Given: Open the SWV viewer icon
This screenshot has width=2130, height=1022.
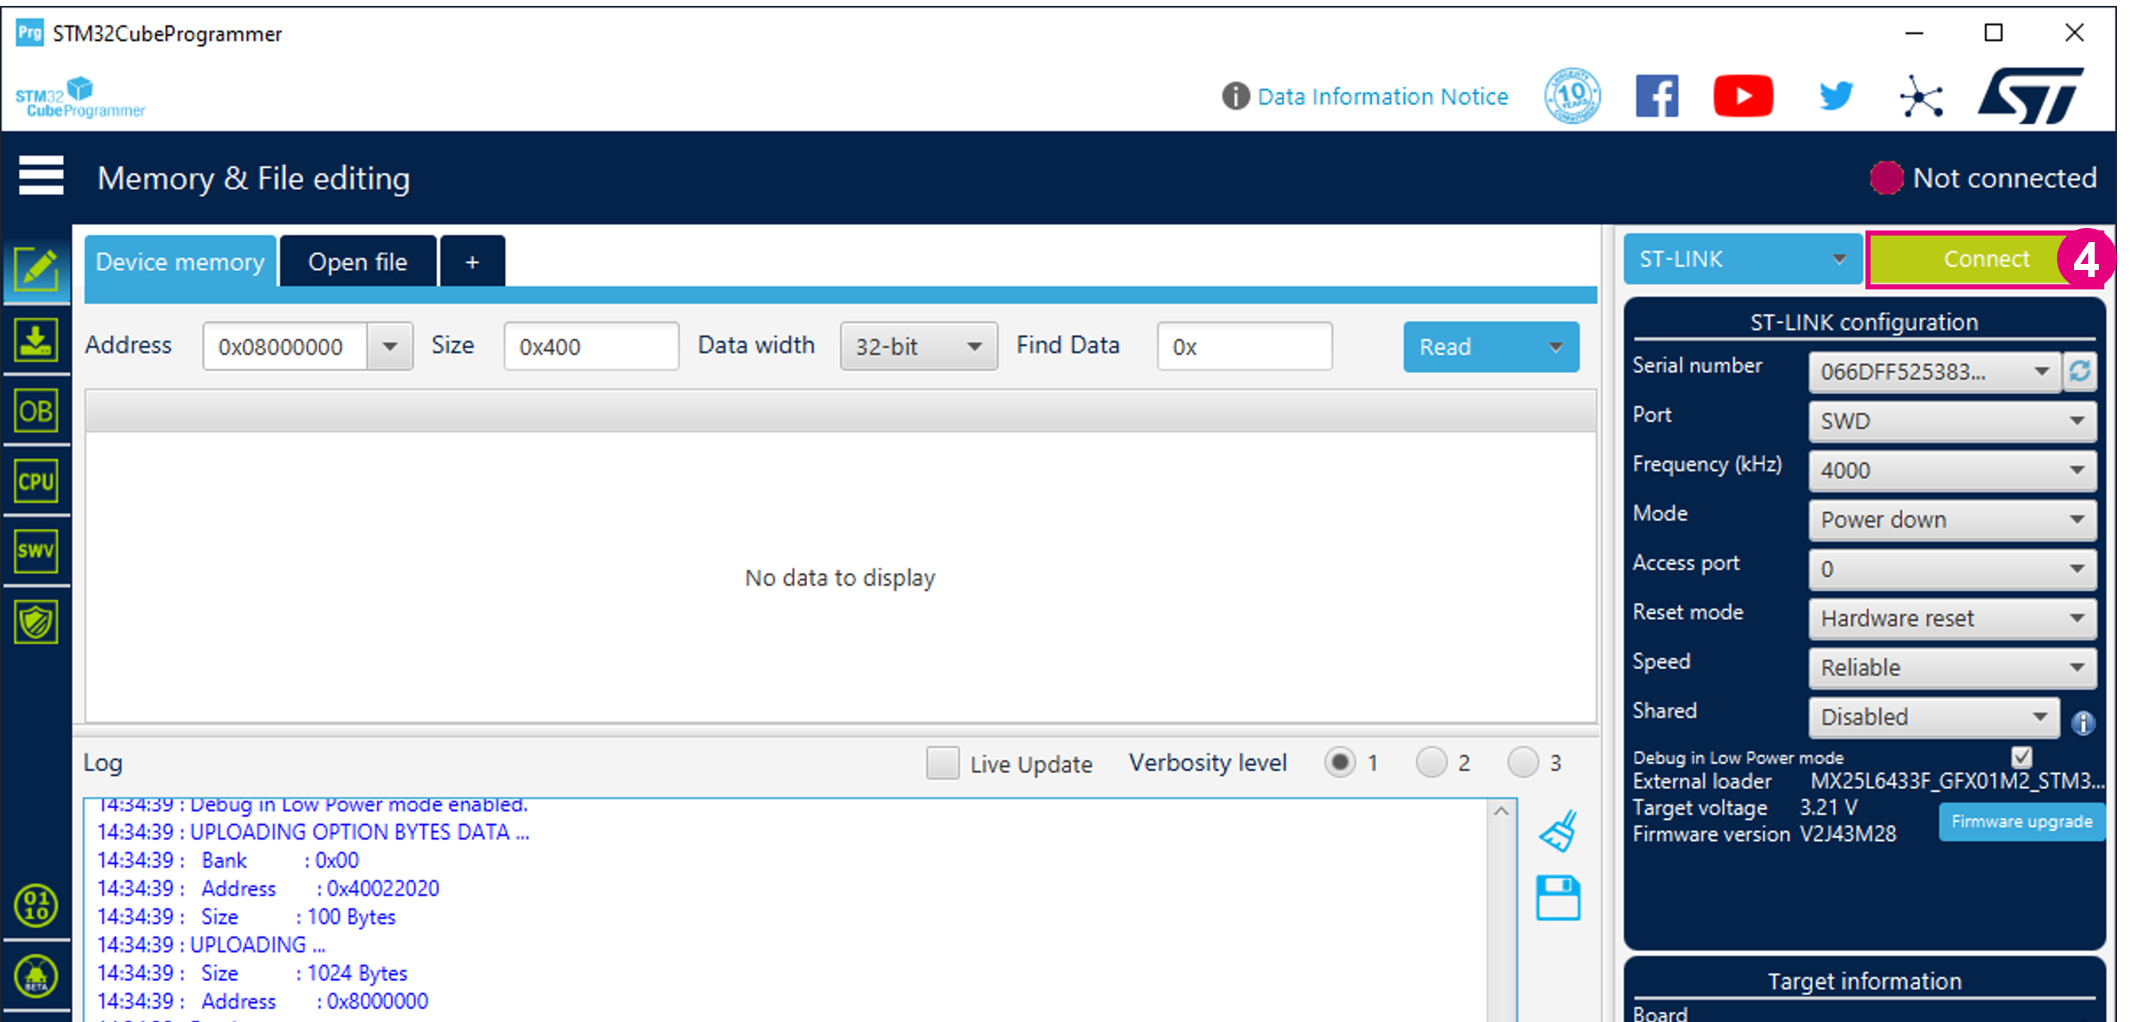Looking at the screenshot, I should tap(36, 551).
